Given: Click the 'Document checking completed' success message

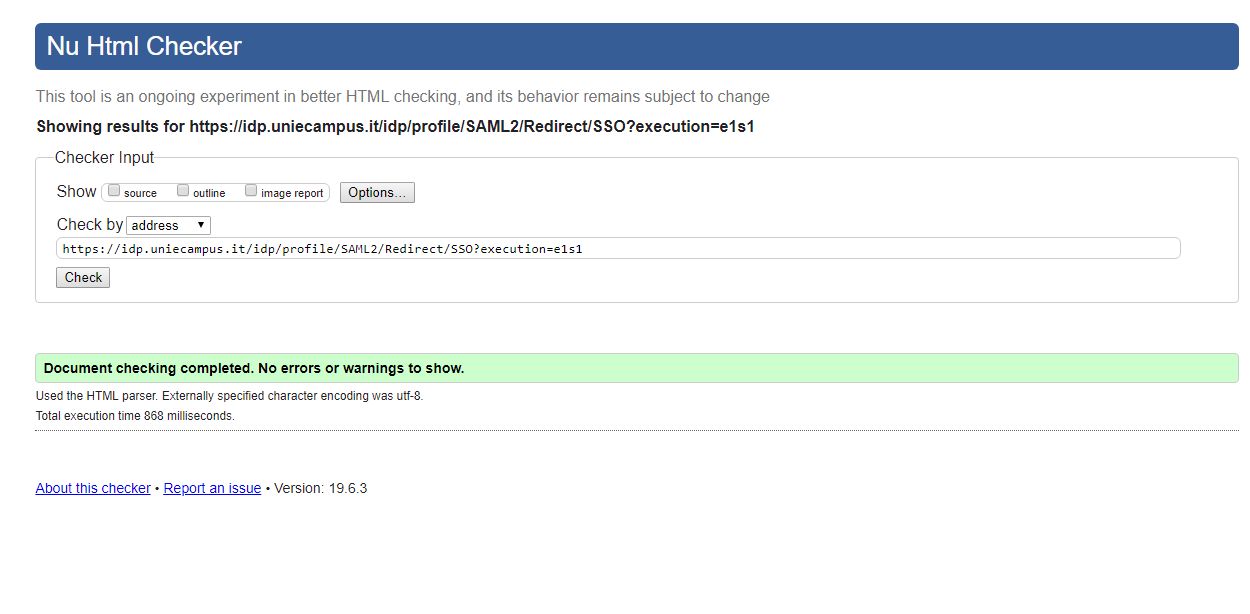Looking at the screenshot, I should click(637, 368).
